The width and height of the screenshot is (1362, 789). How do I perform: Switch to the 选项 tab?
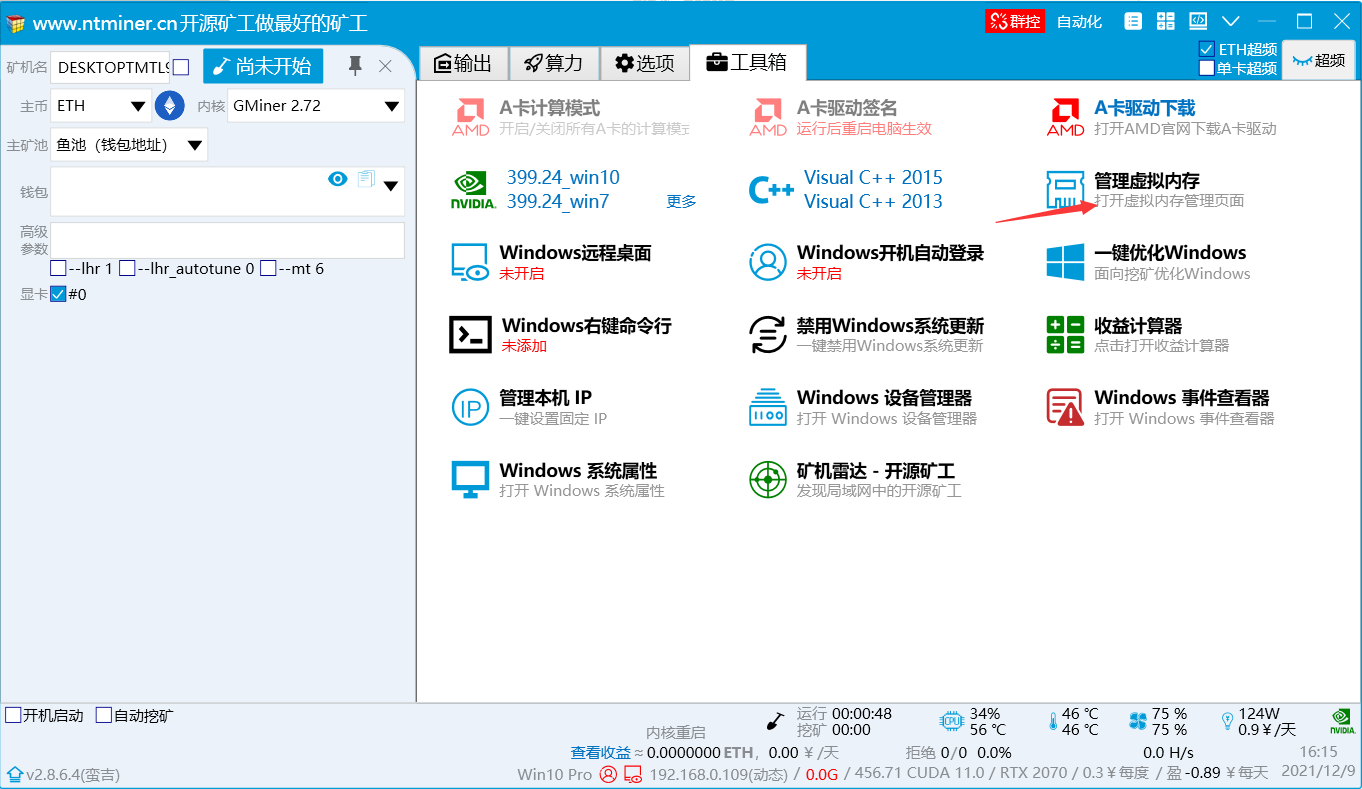tap(644, 63)
